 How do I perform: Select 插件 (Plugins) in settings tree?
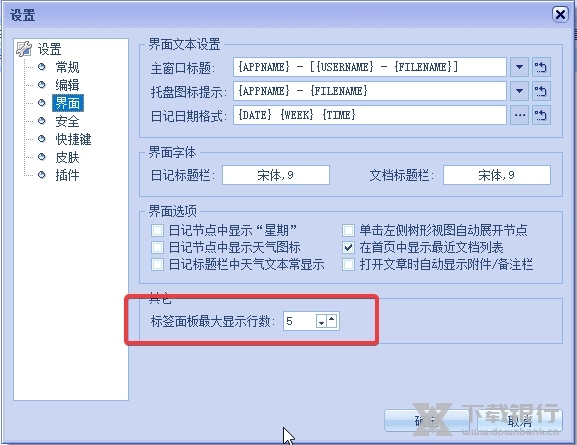[67, 175]
